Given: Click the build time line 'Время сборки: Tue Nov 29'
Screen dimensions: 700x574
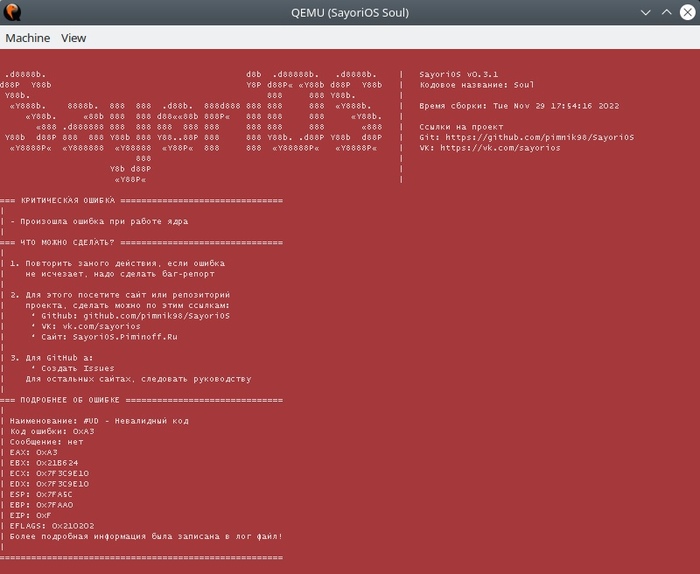Looking at the screenshot, I should tap(519, 106).
